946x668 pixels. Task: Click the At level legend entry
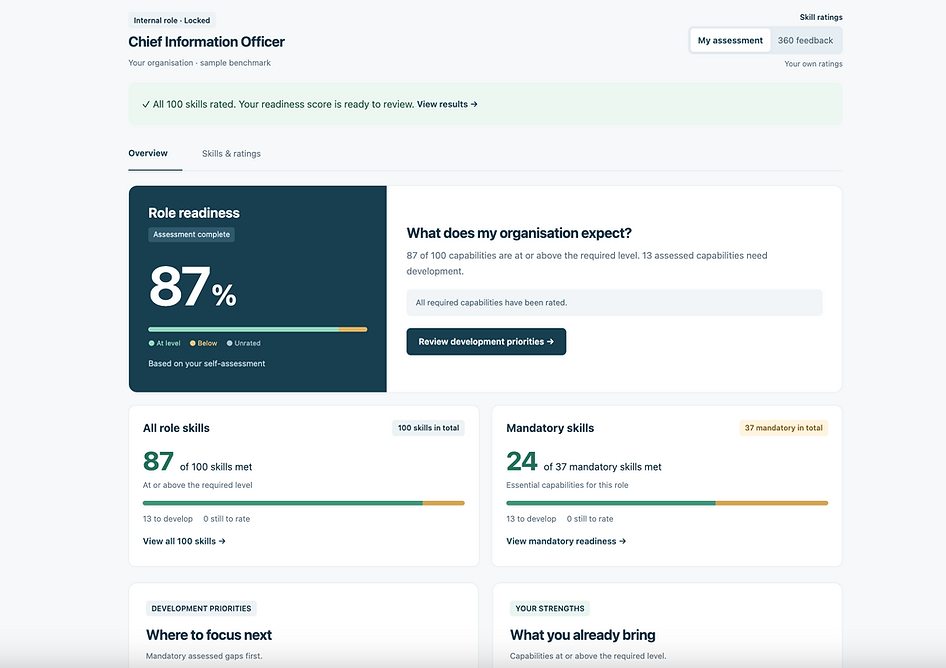point(164,343)
